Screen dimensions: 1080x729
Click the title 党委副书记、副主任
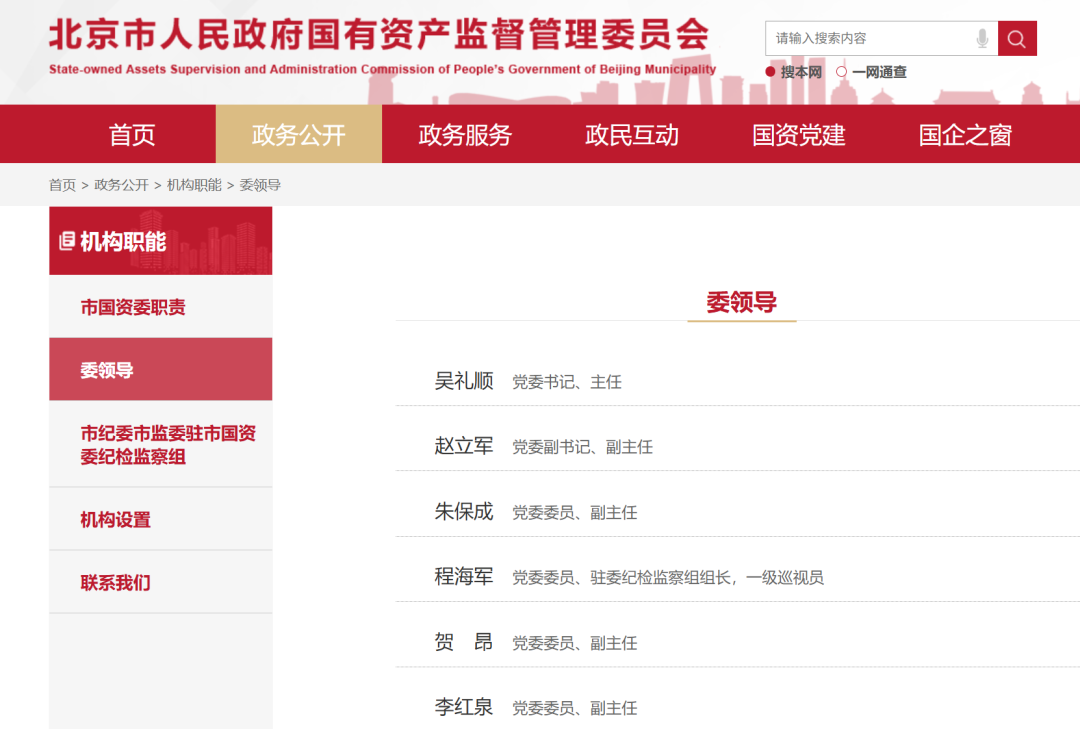[x=583, y=447]
